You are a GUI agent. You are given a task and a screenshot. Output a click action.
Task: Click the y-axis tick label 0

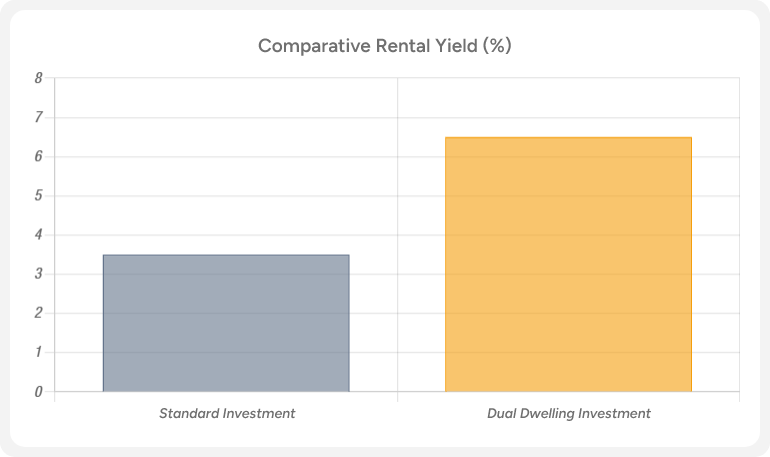pos(38,392)
